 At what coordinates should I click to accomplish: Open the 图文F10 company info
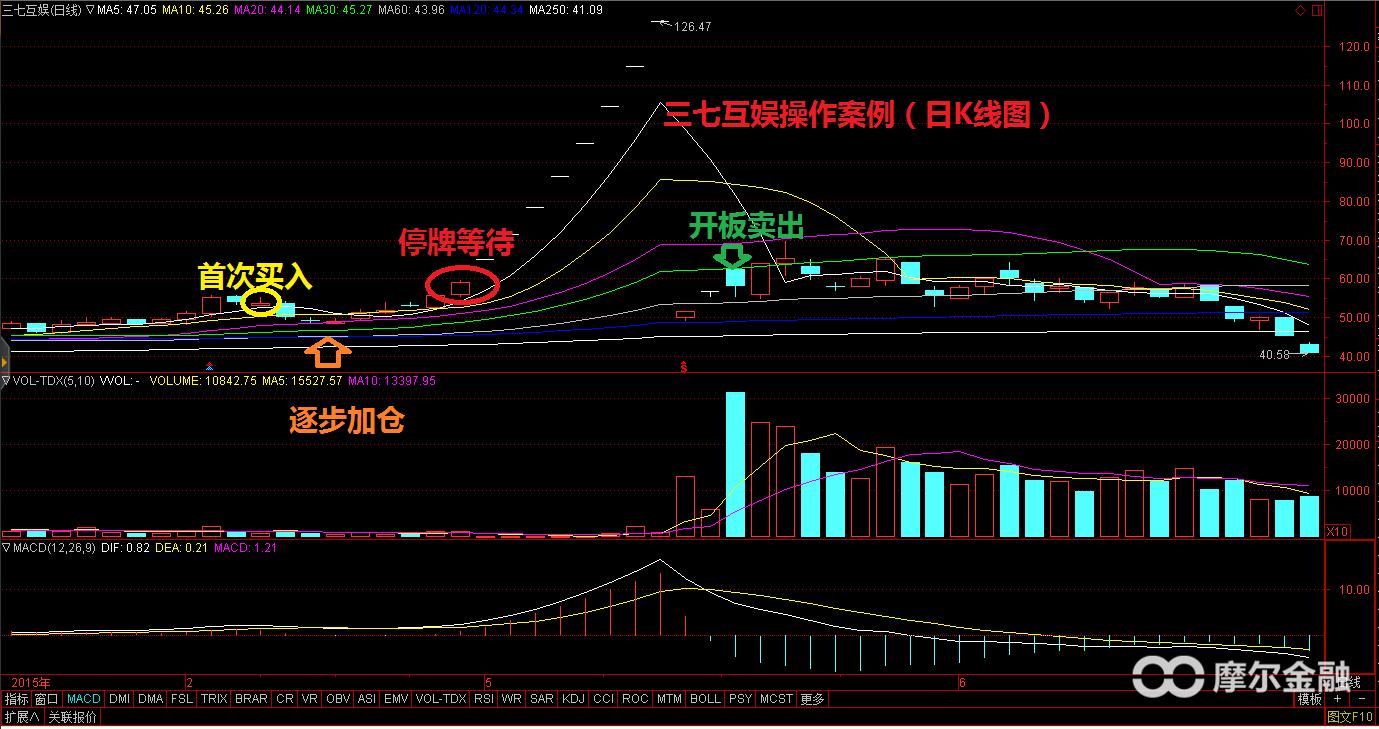pyautogui.click(x=1350, y=717)
